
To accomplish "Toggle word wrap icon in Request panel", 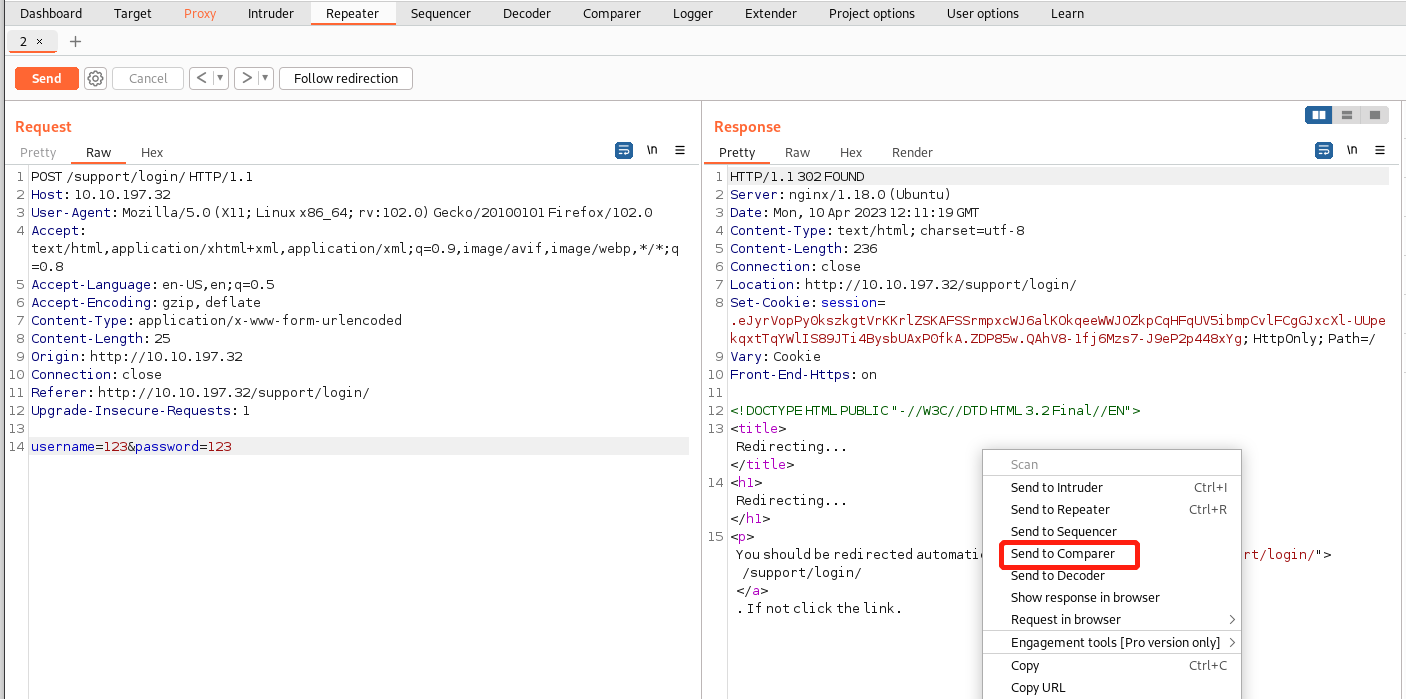I will point(624,150).
